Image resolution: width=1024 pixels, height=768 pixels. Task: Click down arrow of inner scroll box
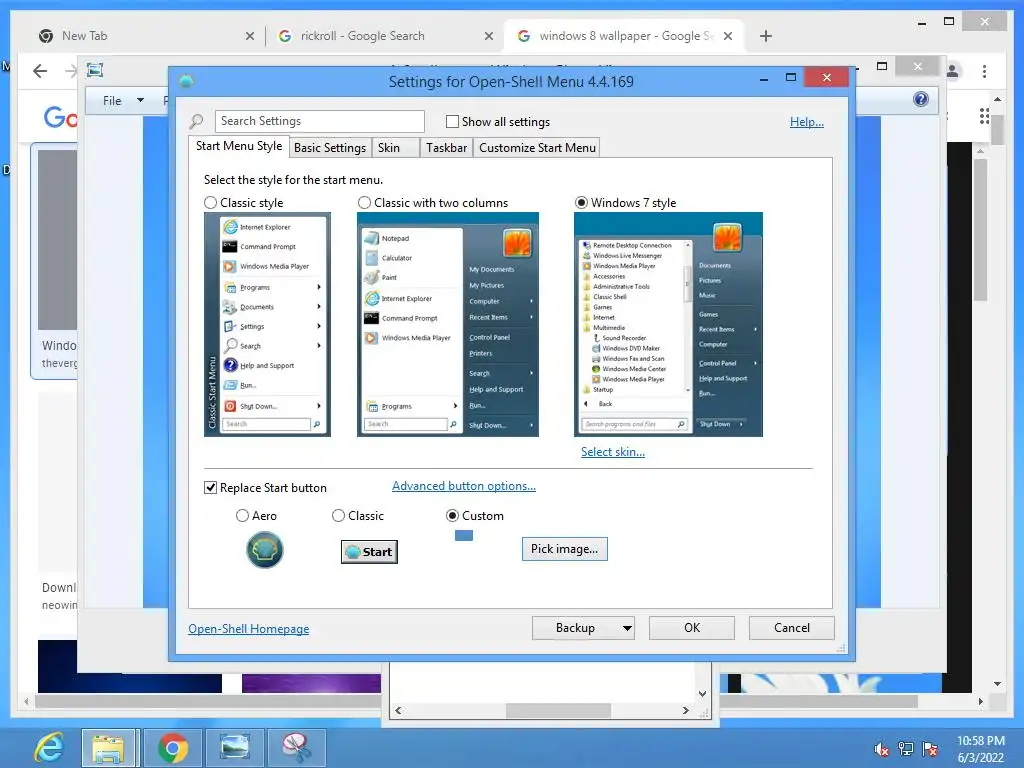point(703,694)
